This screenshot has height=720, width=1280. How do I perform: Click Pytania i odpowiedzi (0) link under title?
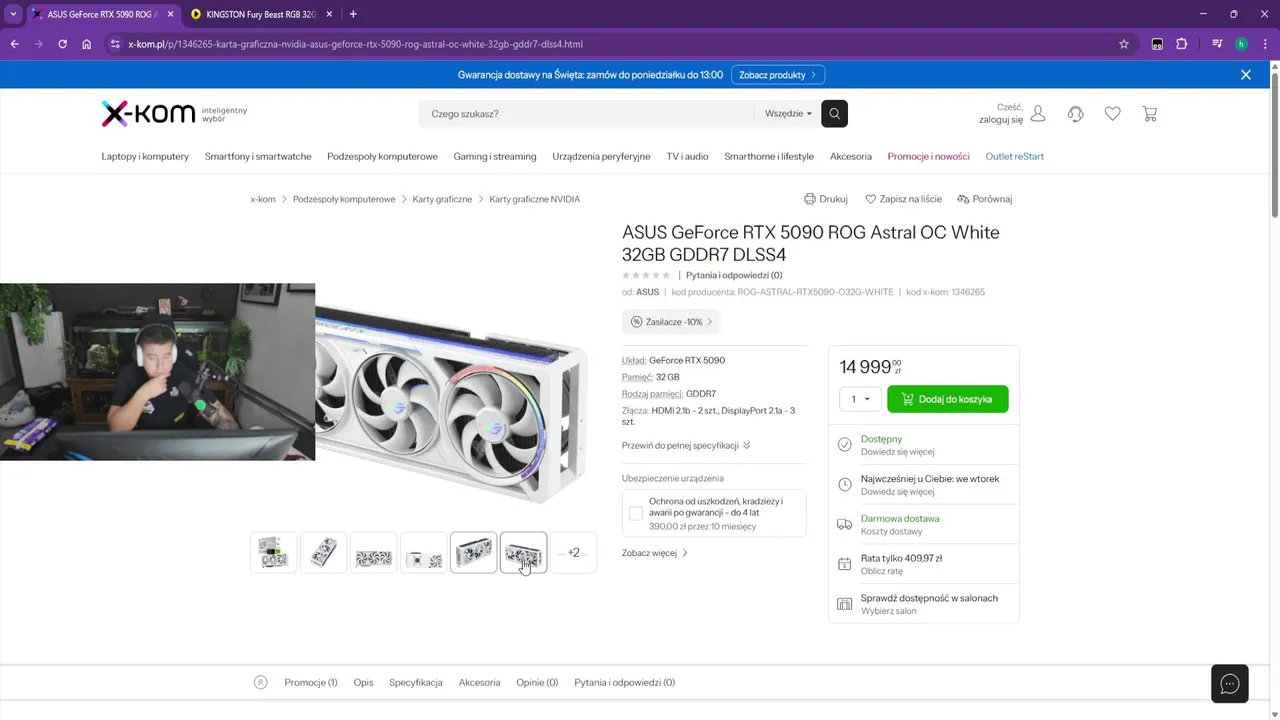coord(734,275)
